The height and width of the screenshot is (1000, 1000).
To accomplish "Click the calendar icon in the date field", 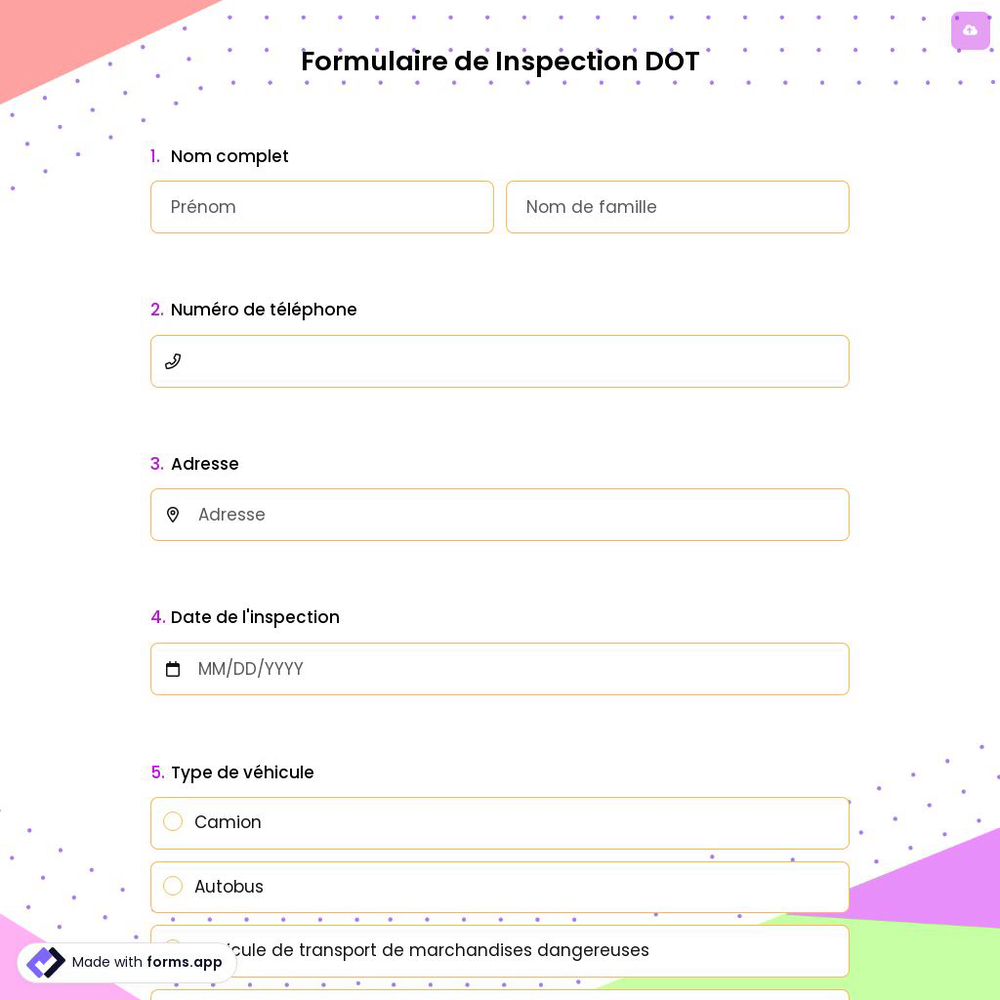I will point(173,668).
